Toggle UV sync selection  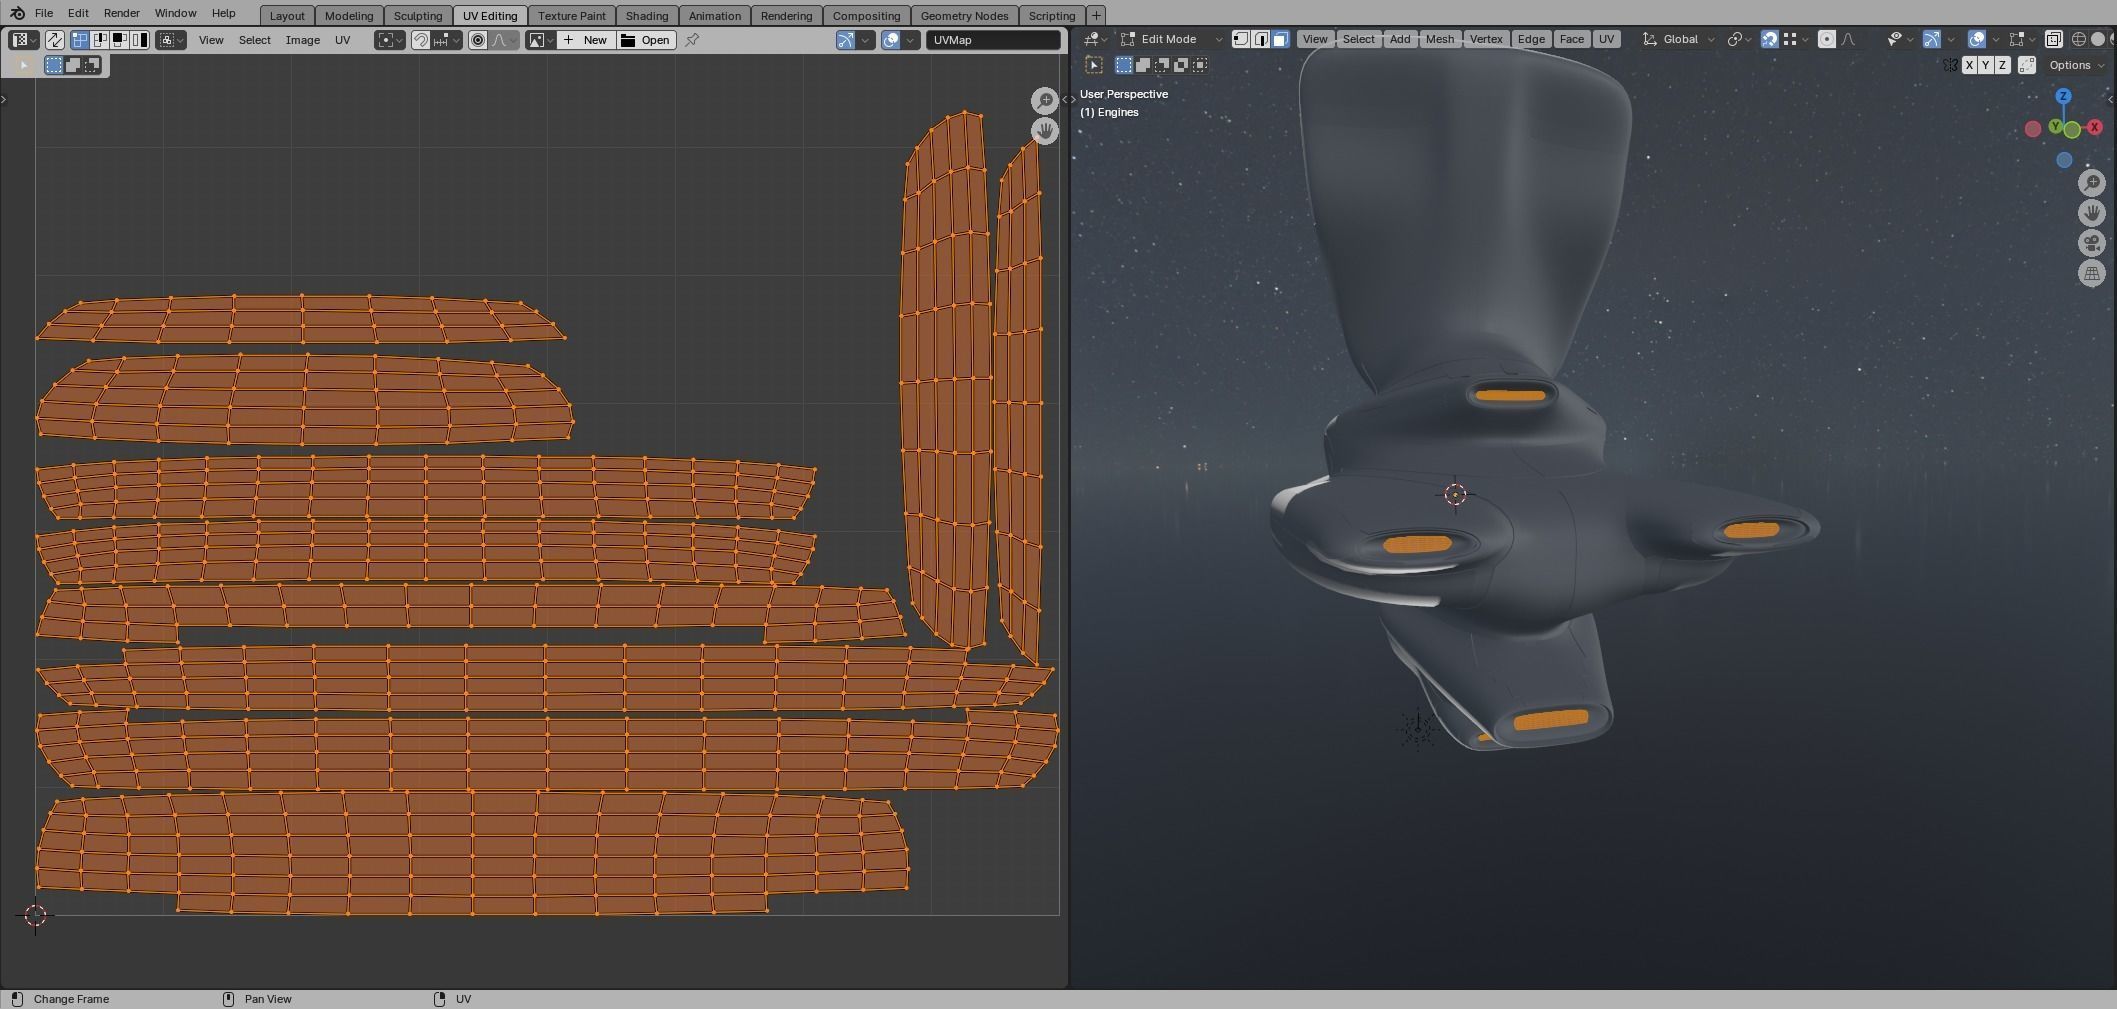click(x=55, y=40)
